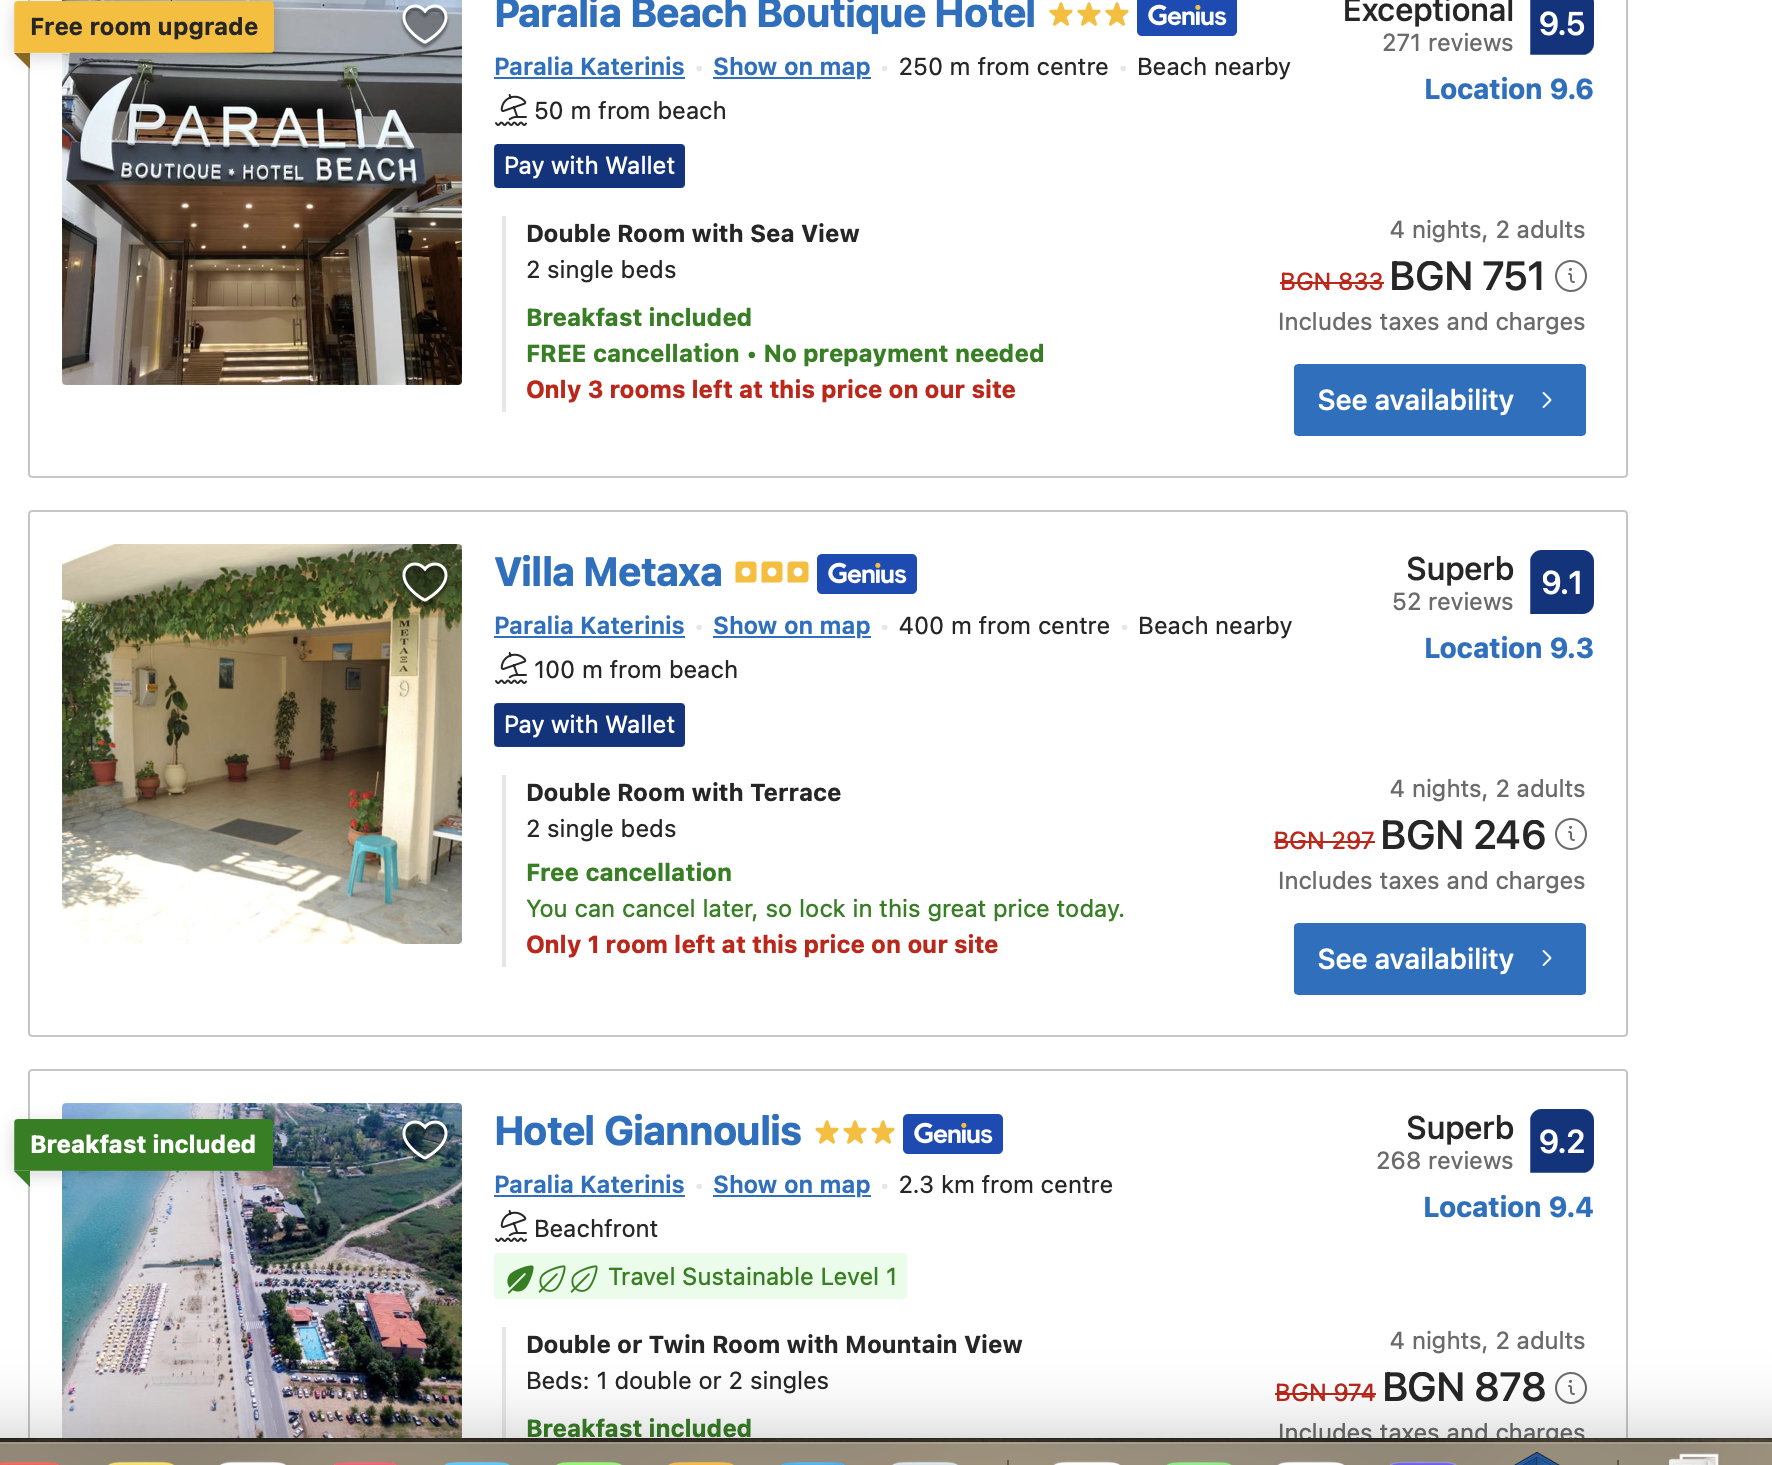This screenshot has height=1465, width=1772.
Task: See availability for Paralia Beach Boutique Hotel
Action: click(1440, 400)
